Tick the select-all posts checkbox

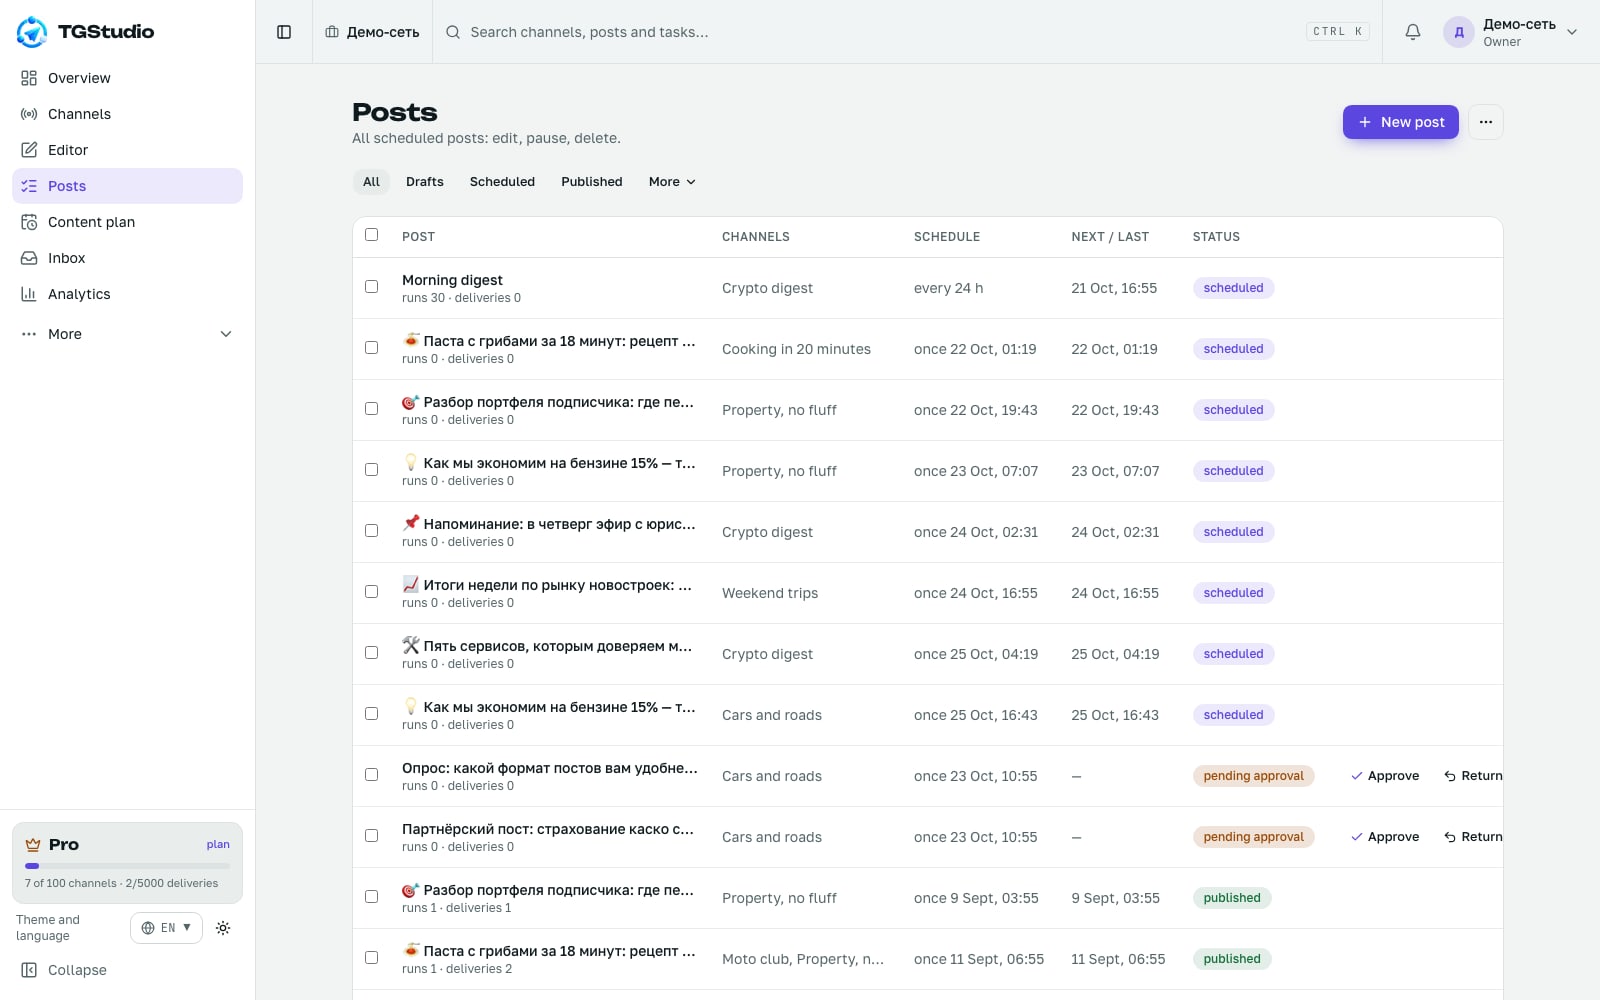pos(372,235)
